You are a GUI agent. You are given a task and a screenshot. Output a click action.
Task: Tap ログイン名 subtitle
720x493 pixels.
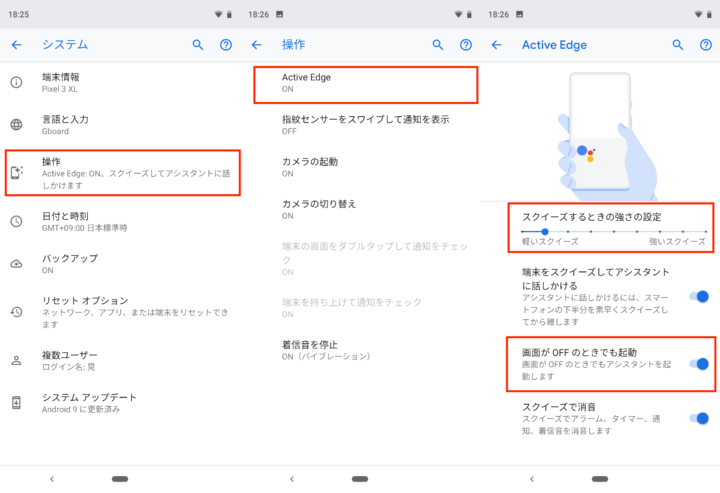pos(68,367)
